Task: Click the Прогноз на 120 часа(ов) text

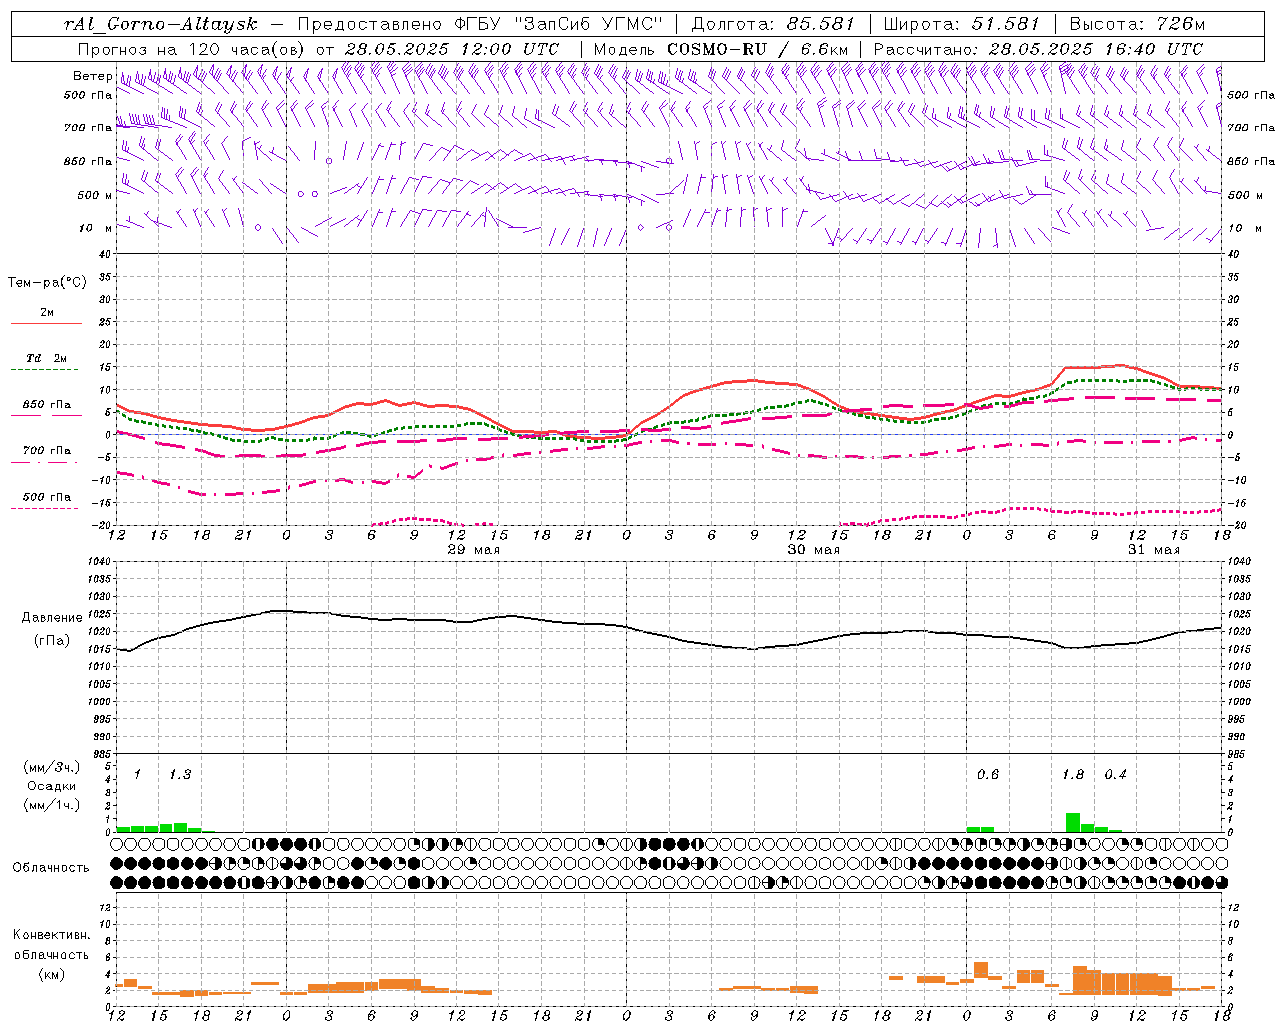Action: [193, 49]
